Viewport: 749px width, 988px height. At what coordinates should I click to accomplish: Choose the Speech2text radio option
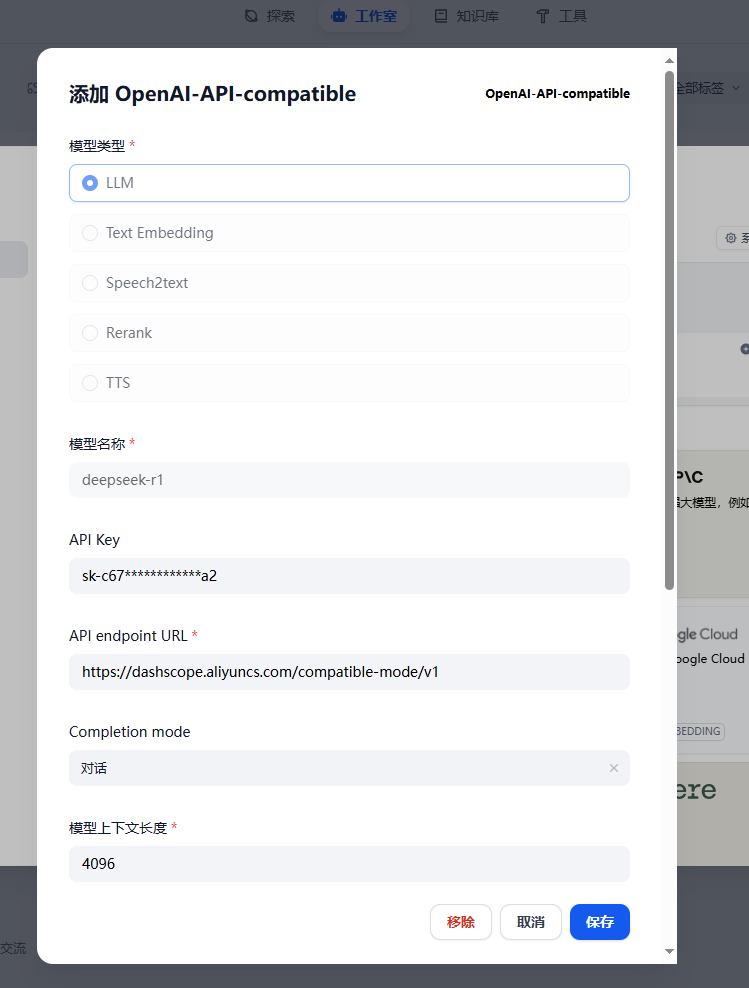click(90, 283)
